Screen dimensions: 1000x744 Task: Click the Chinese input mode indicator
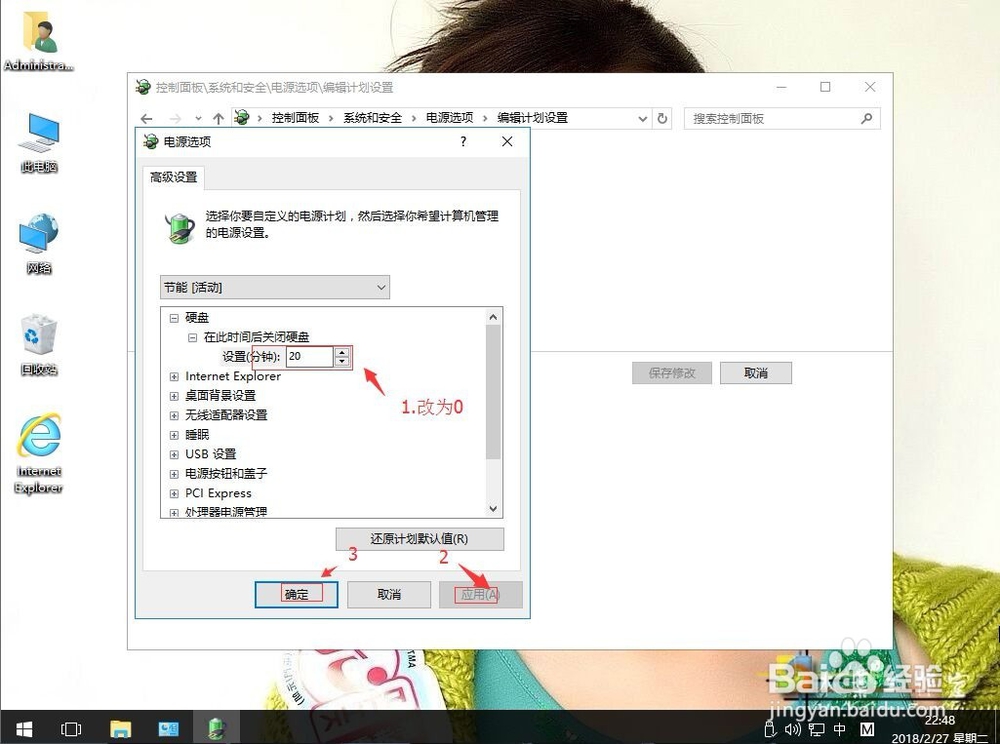click(840, 729)
